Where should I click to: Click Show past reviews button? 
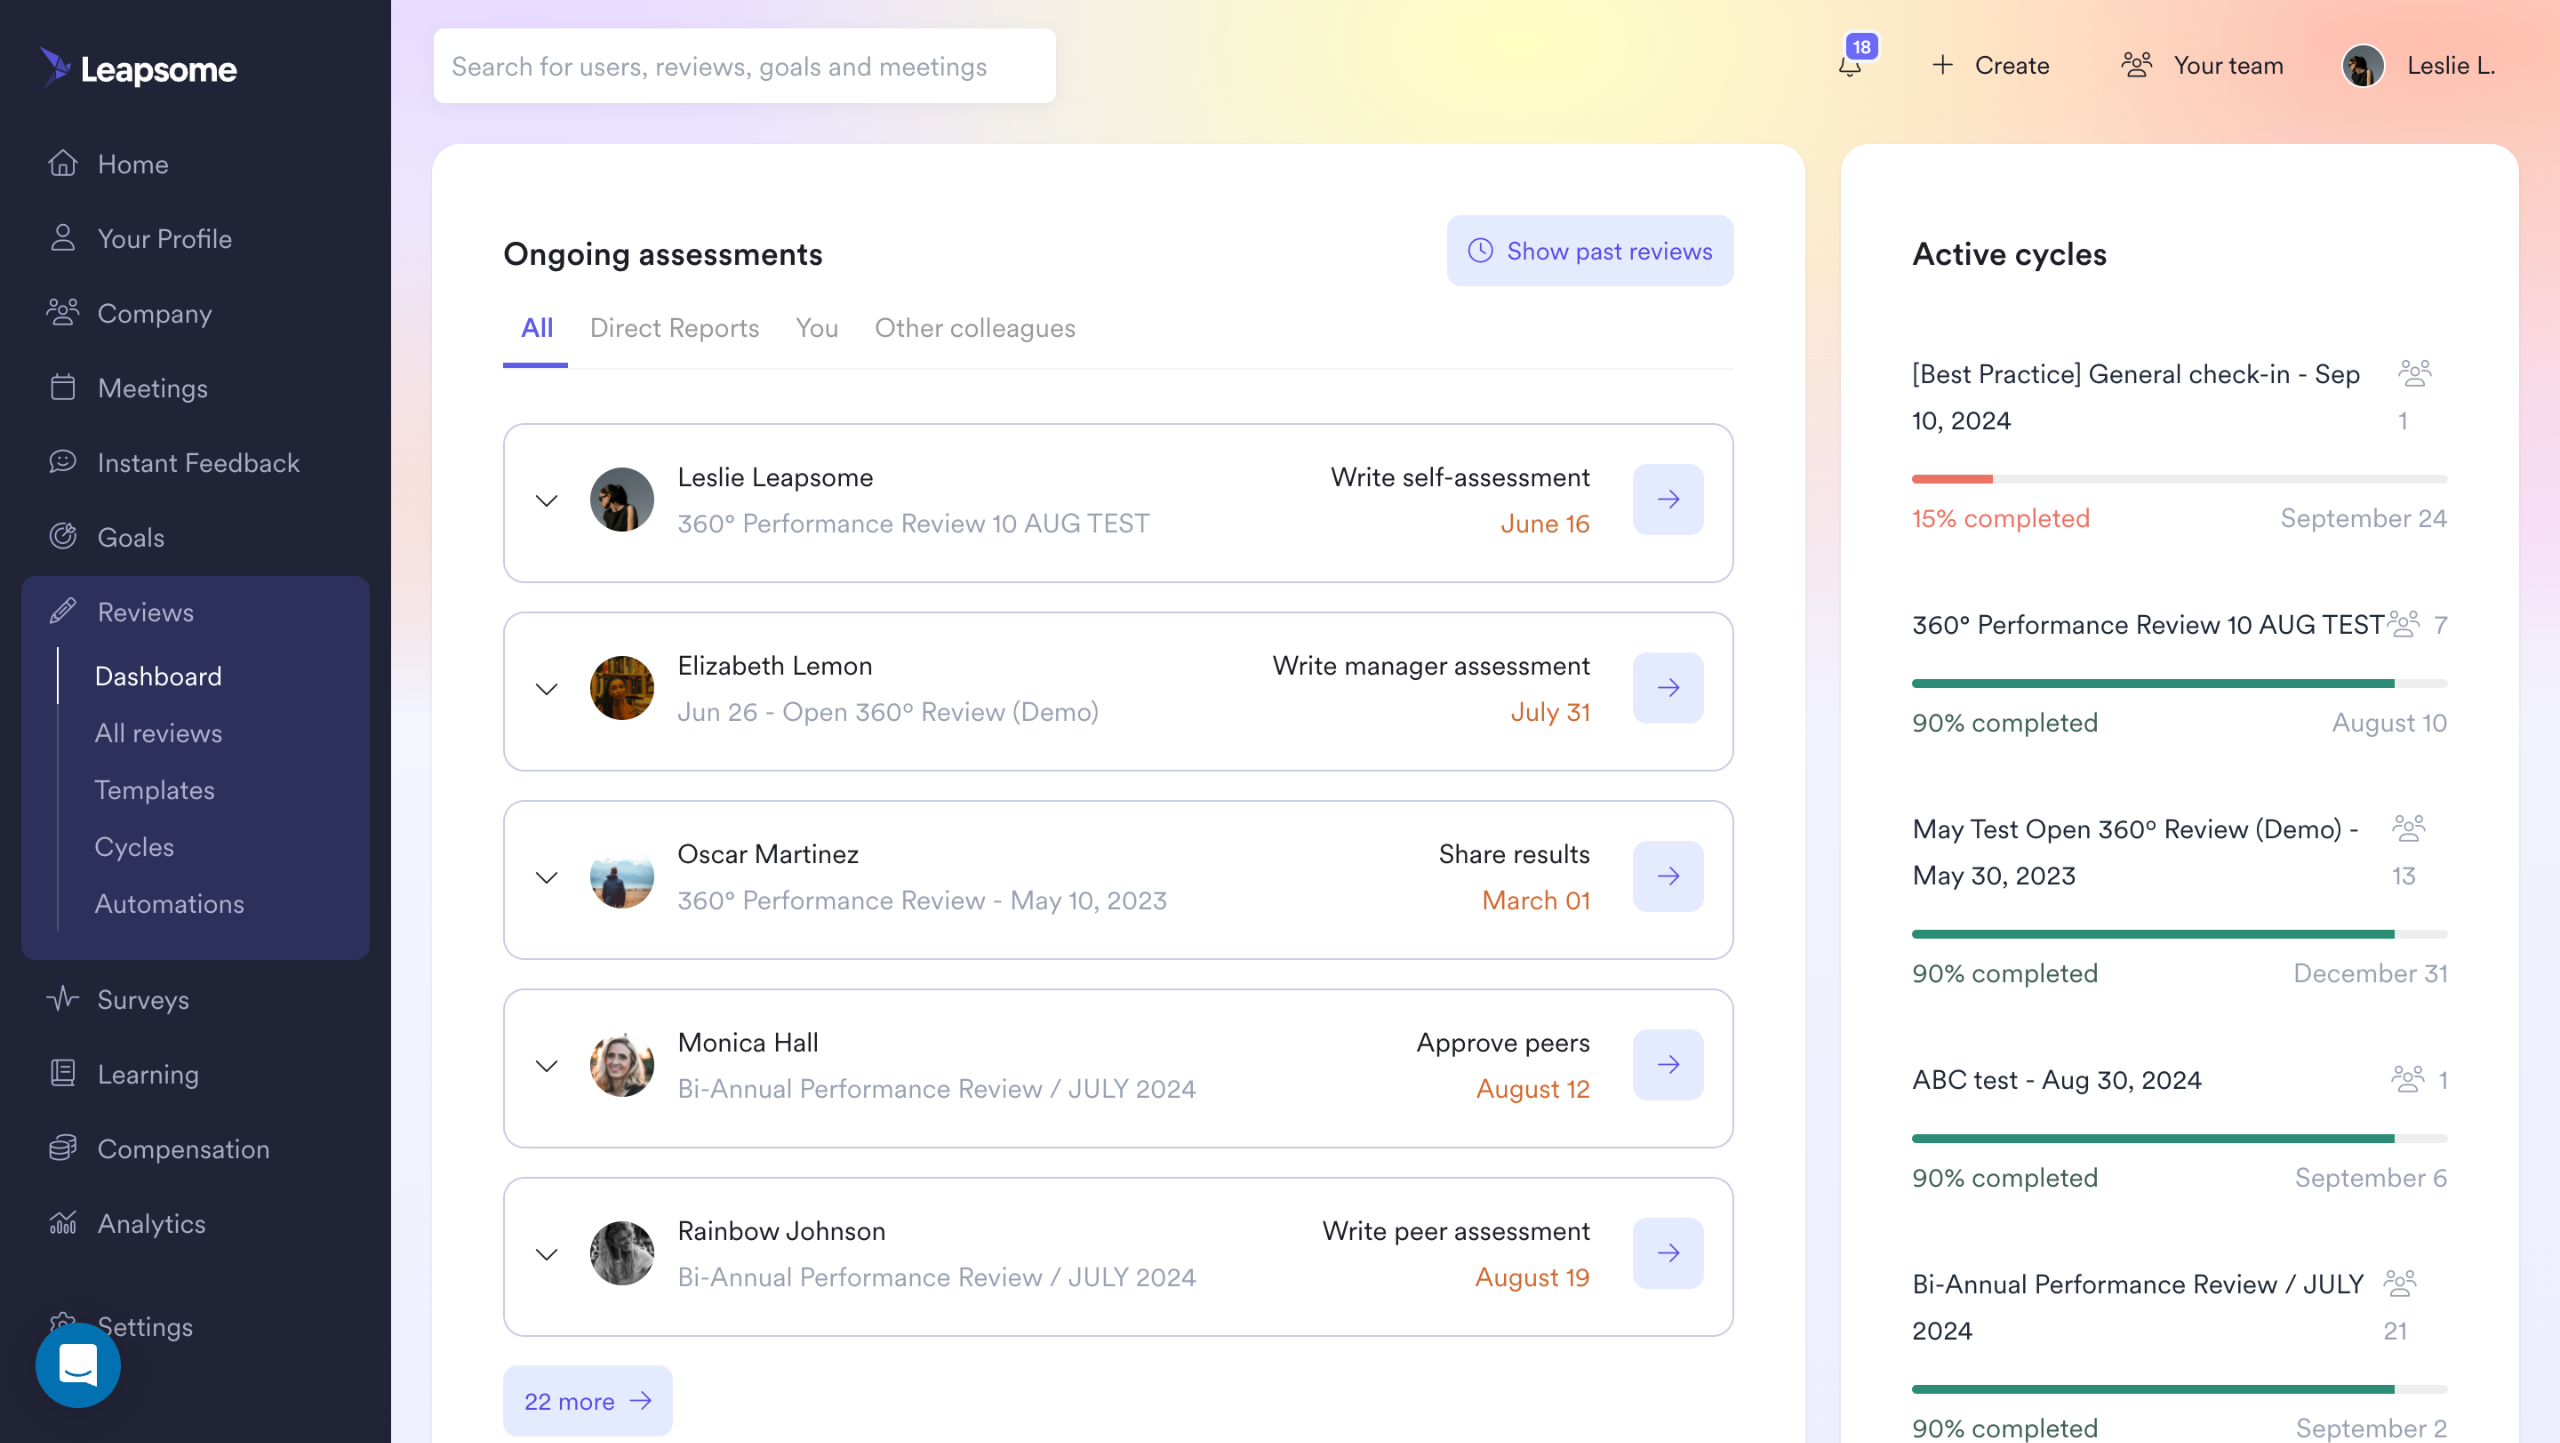point(1589,251)
